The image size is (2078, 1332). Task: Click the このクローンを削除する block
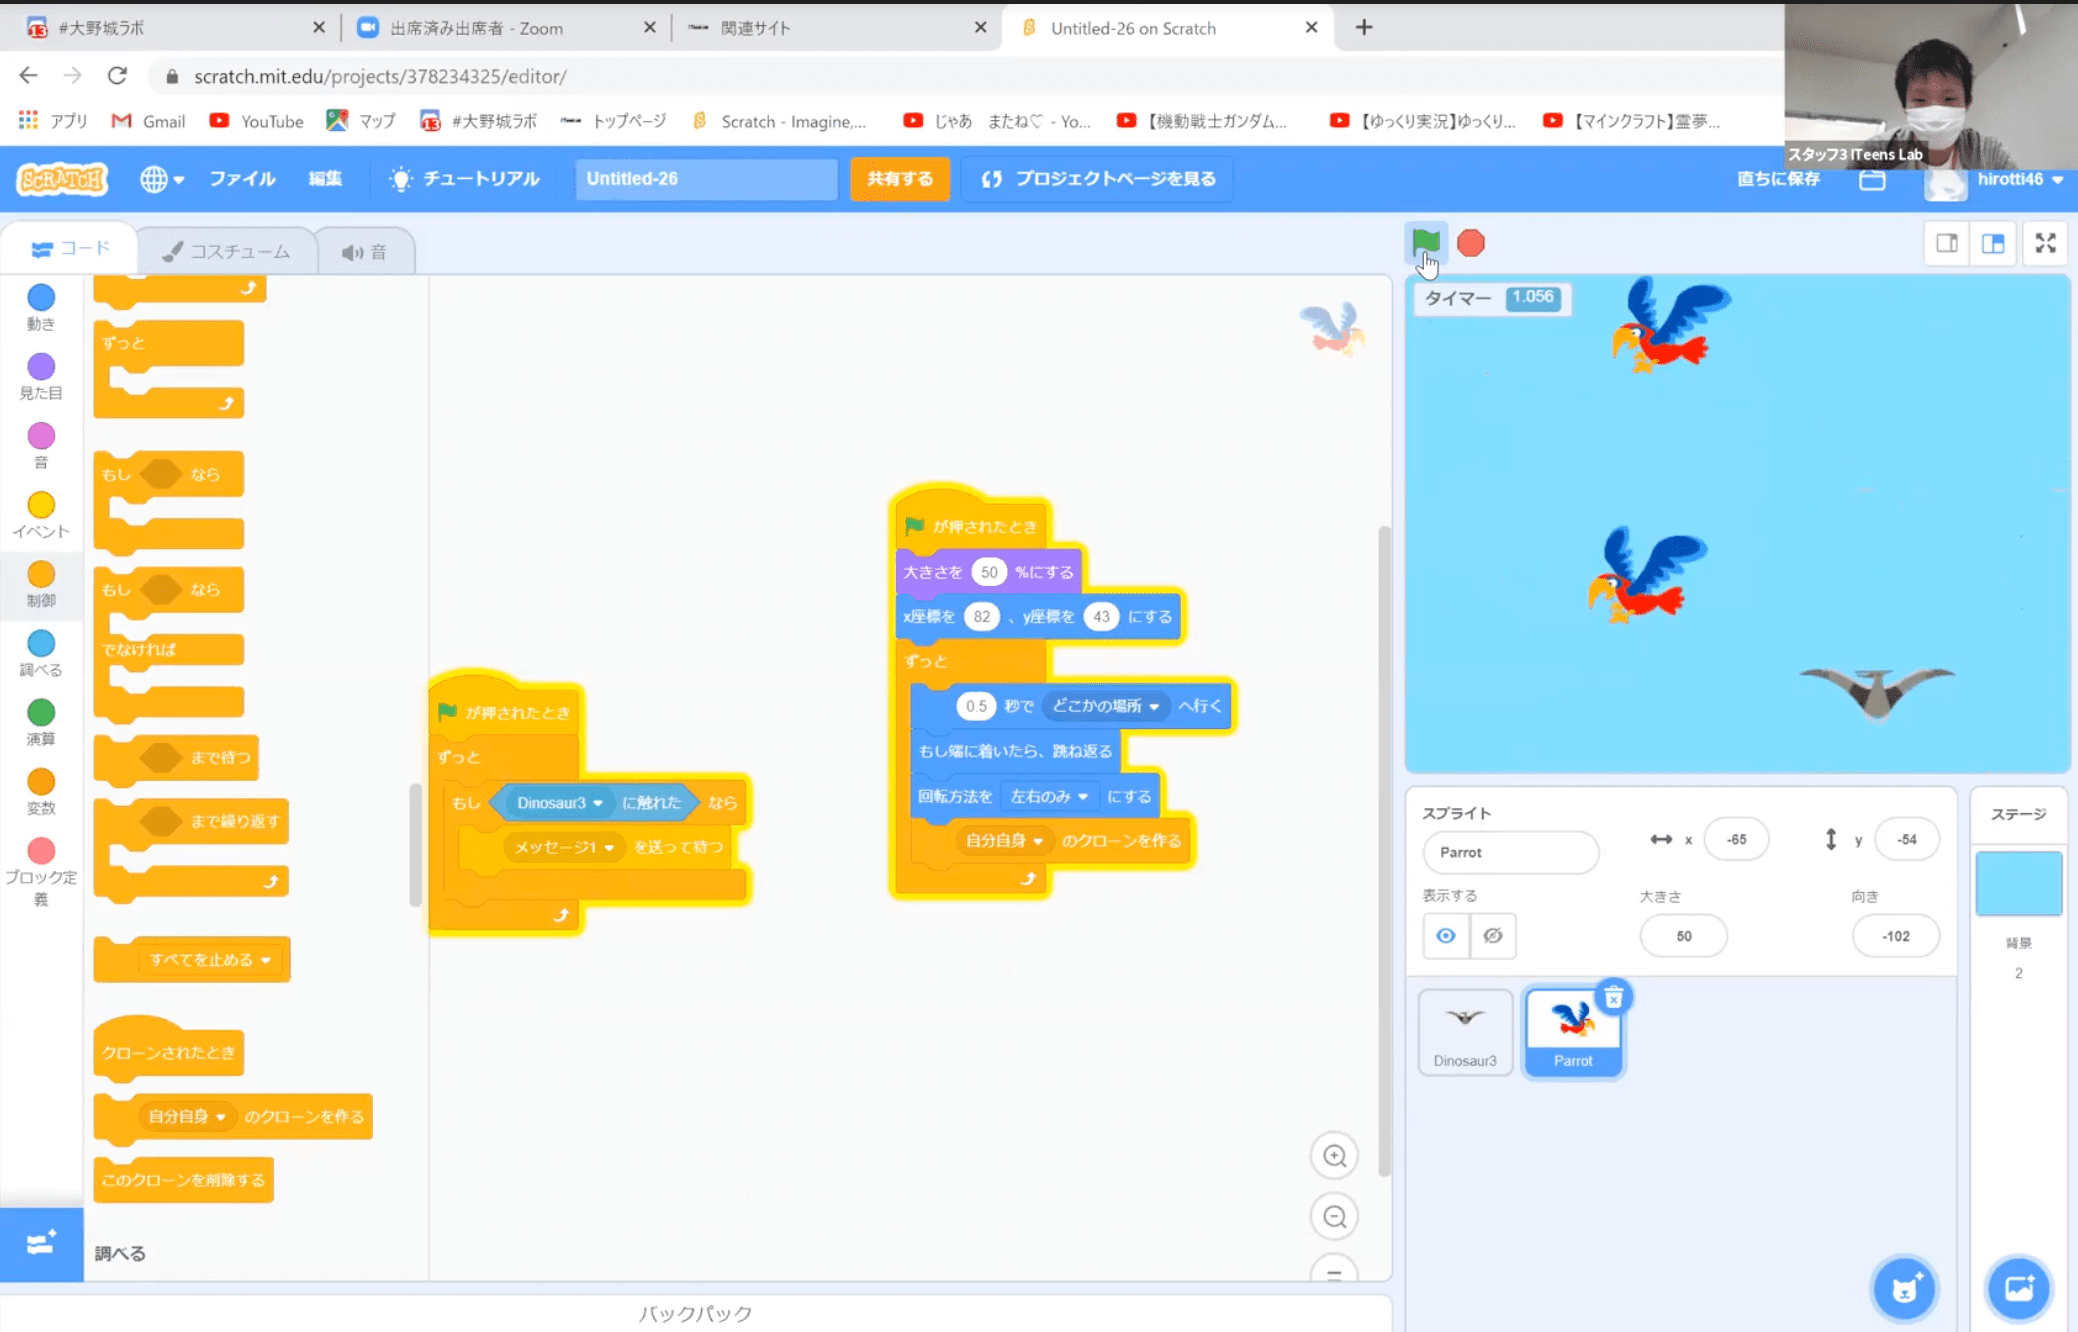pyautogui.click(x=183, y=1180)
